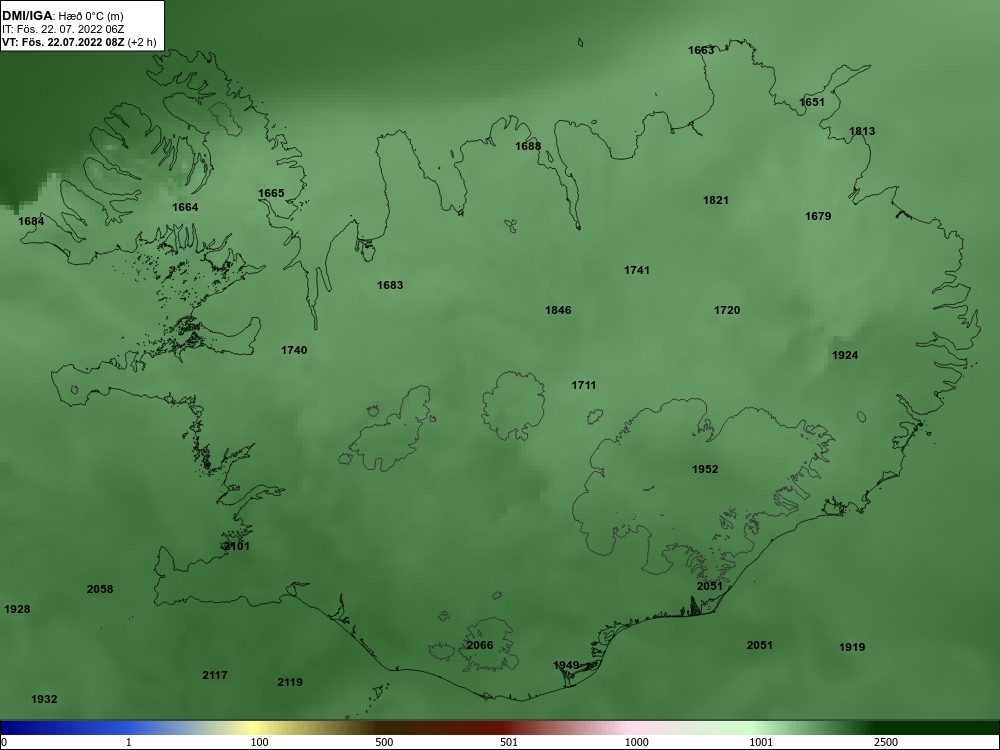Select the 1821 height value
Viewport: 1000px width, 750px height.
click(716, 200)
